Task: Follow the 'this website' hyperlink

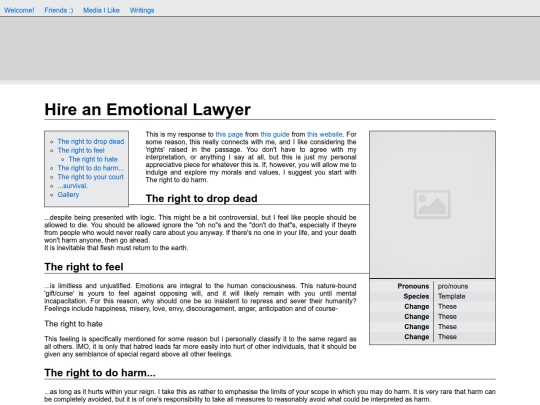Action: tap(324, 134)
